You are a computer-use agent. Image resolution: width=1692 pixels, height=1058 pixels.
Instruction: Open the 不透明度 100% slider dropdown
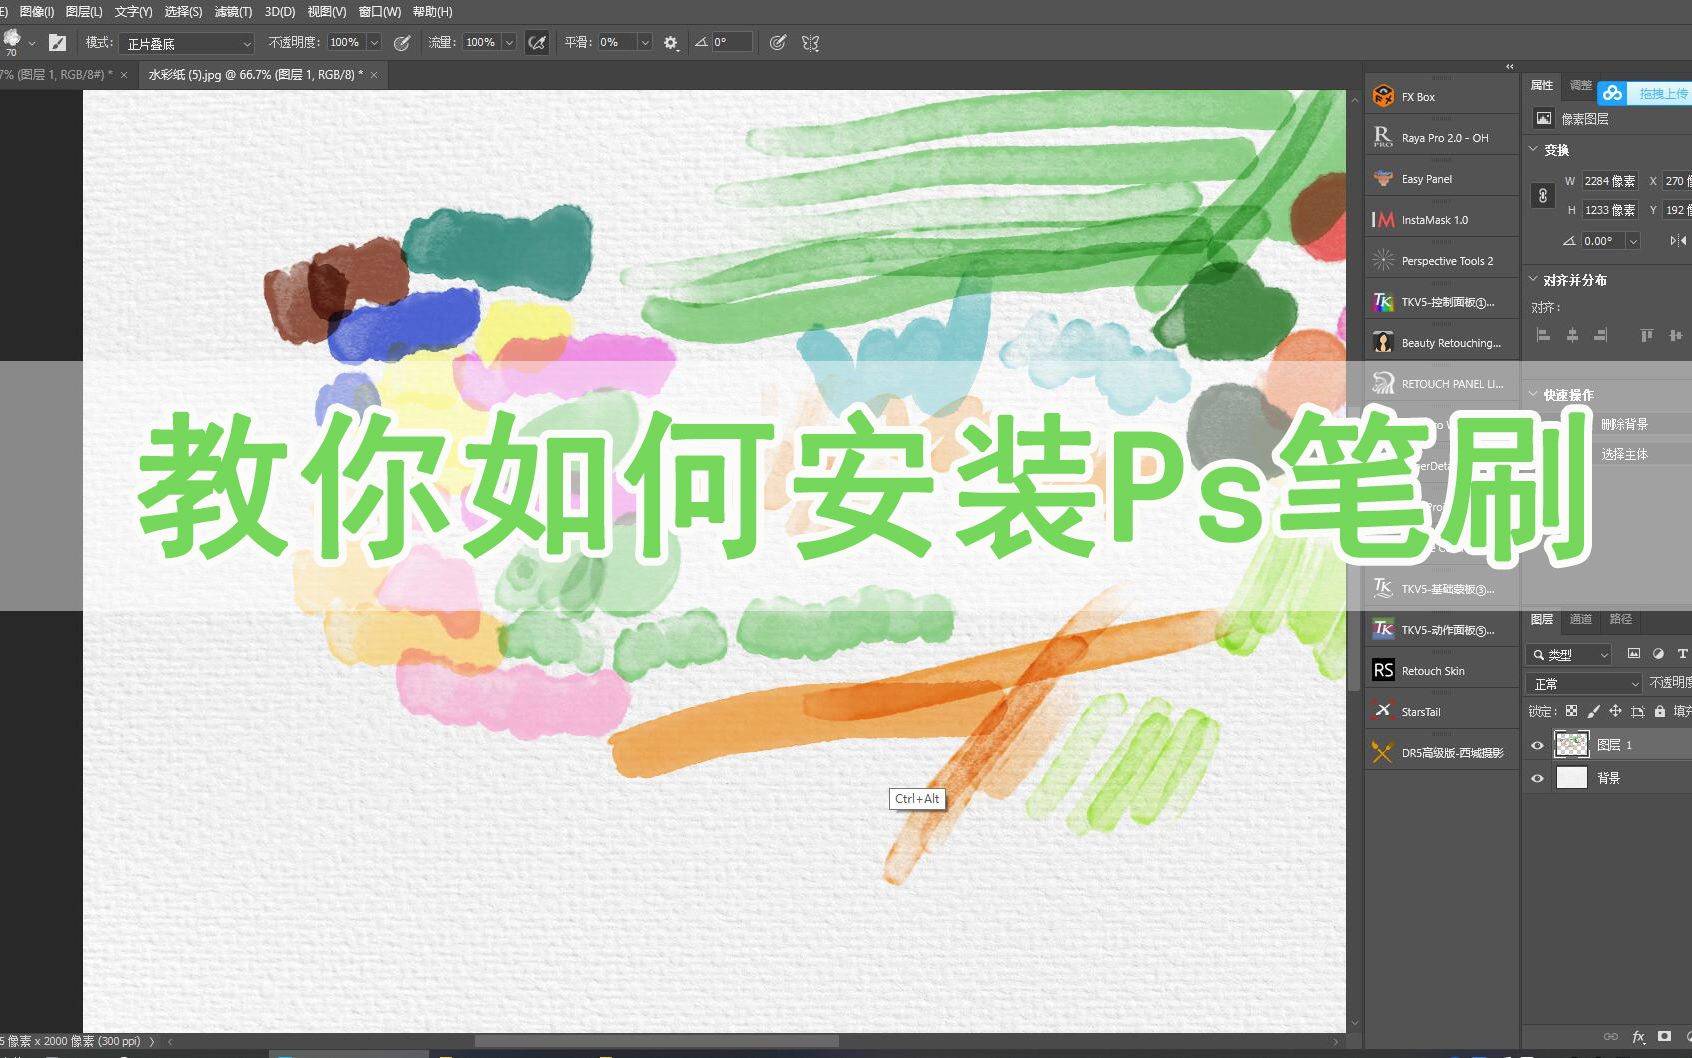point(374,43)
